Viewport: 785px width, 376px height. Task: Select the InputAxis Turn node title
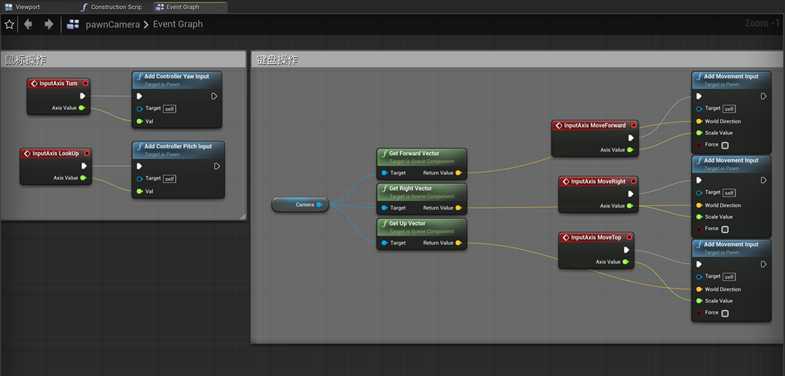click(59, 83)
